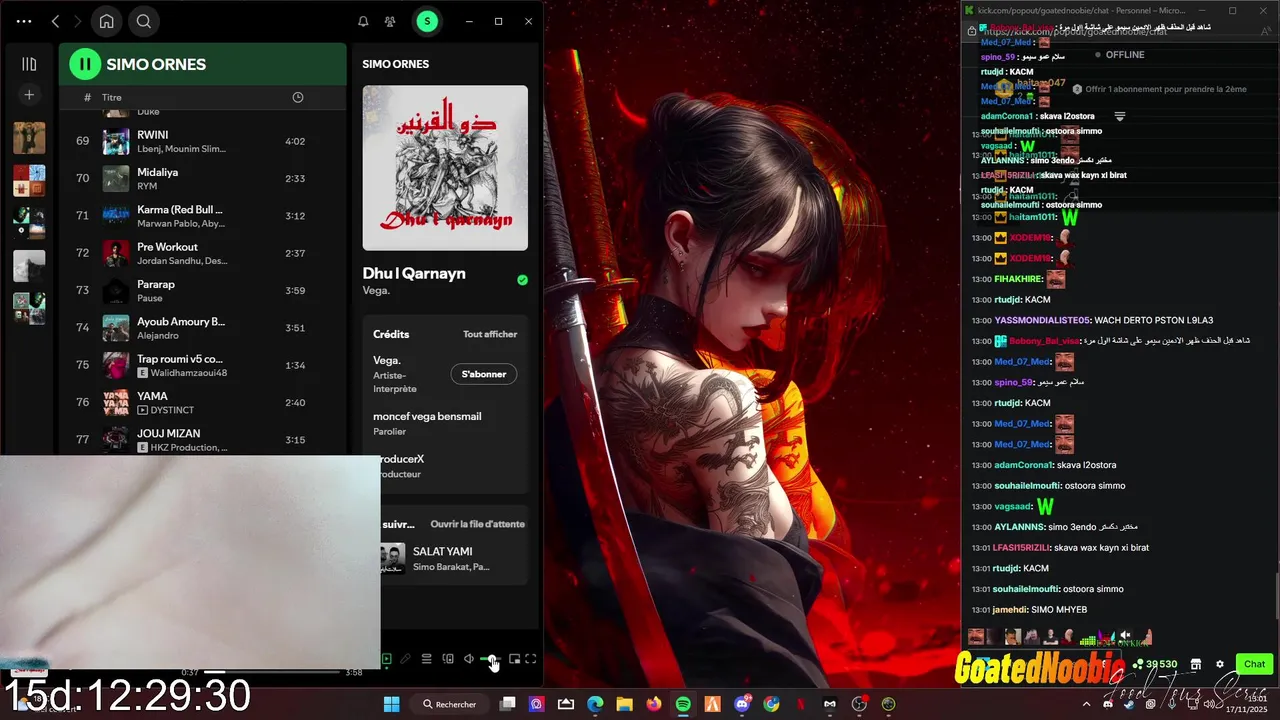Open the queue list icon in player bar
Viewport: 1280px width, 720px height.
click(426, 659)
